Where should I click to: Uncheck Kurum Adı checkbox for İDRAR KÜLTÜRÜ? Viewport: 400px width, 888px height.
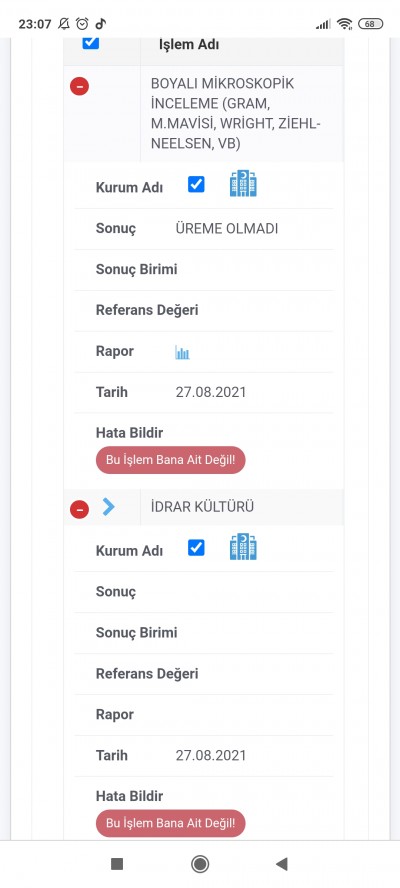pyautogui.click(x=197, y=548)
